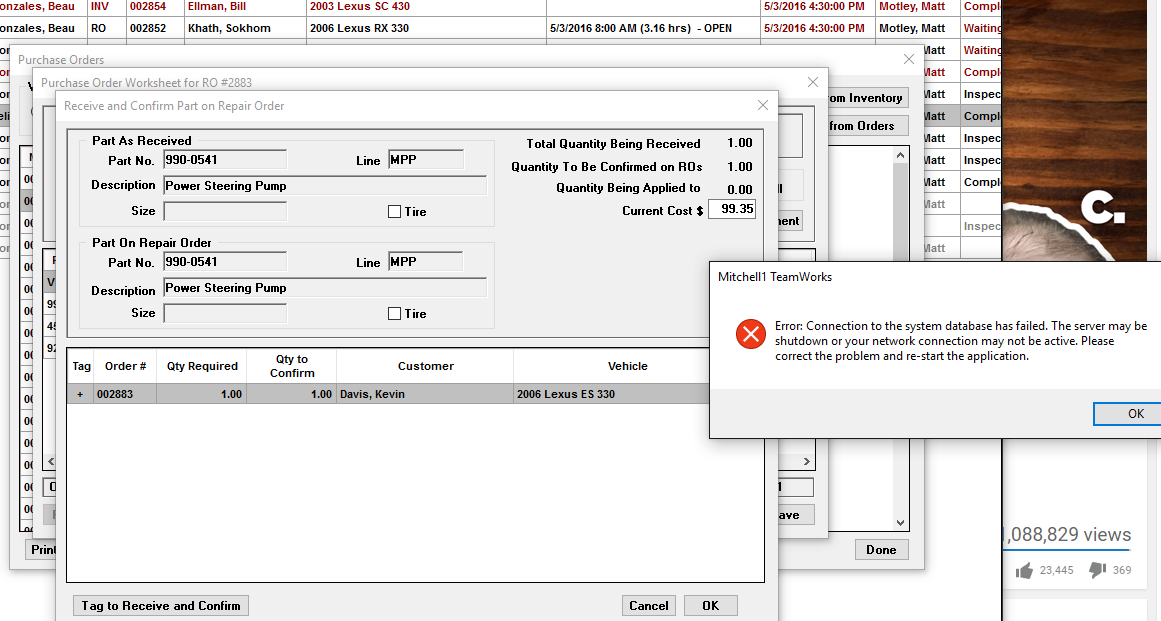Close the Purchase Orders window
Viewport: 1161px width, 621px height.
pyautogui.click(x=909, y=59)
